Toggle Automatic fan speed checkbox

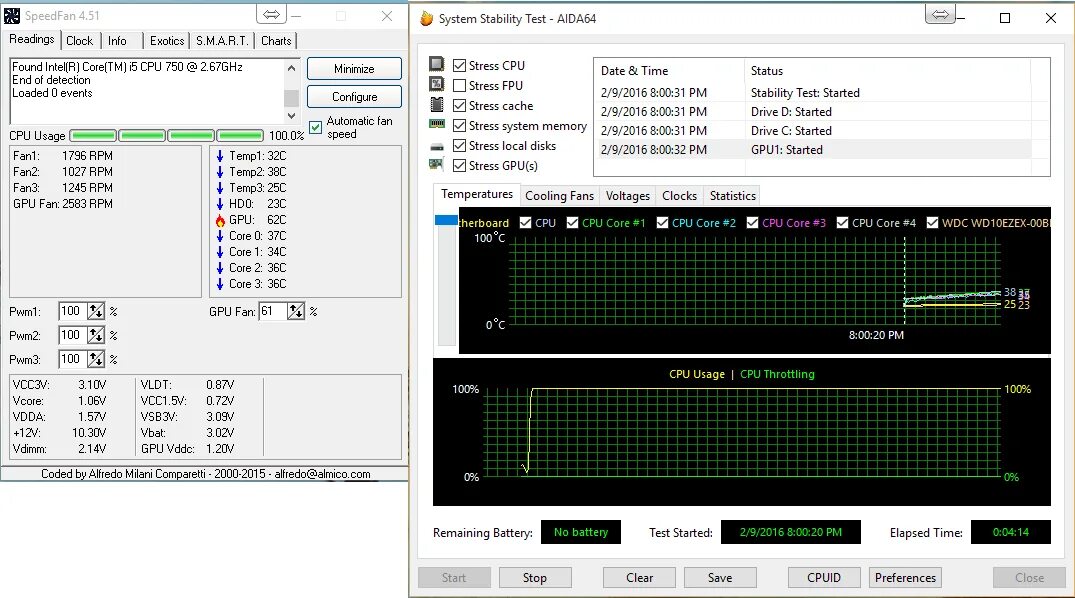coord(315,128)
